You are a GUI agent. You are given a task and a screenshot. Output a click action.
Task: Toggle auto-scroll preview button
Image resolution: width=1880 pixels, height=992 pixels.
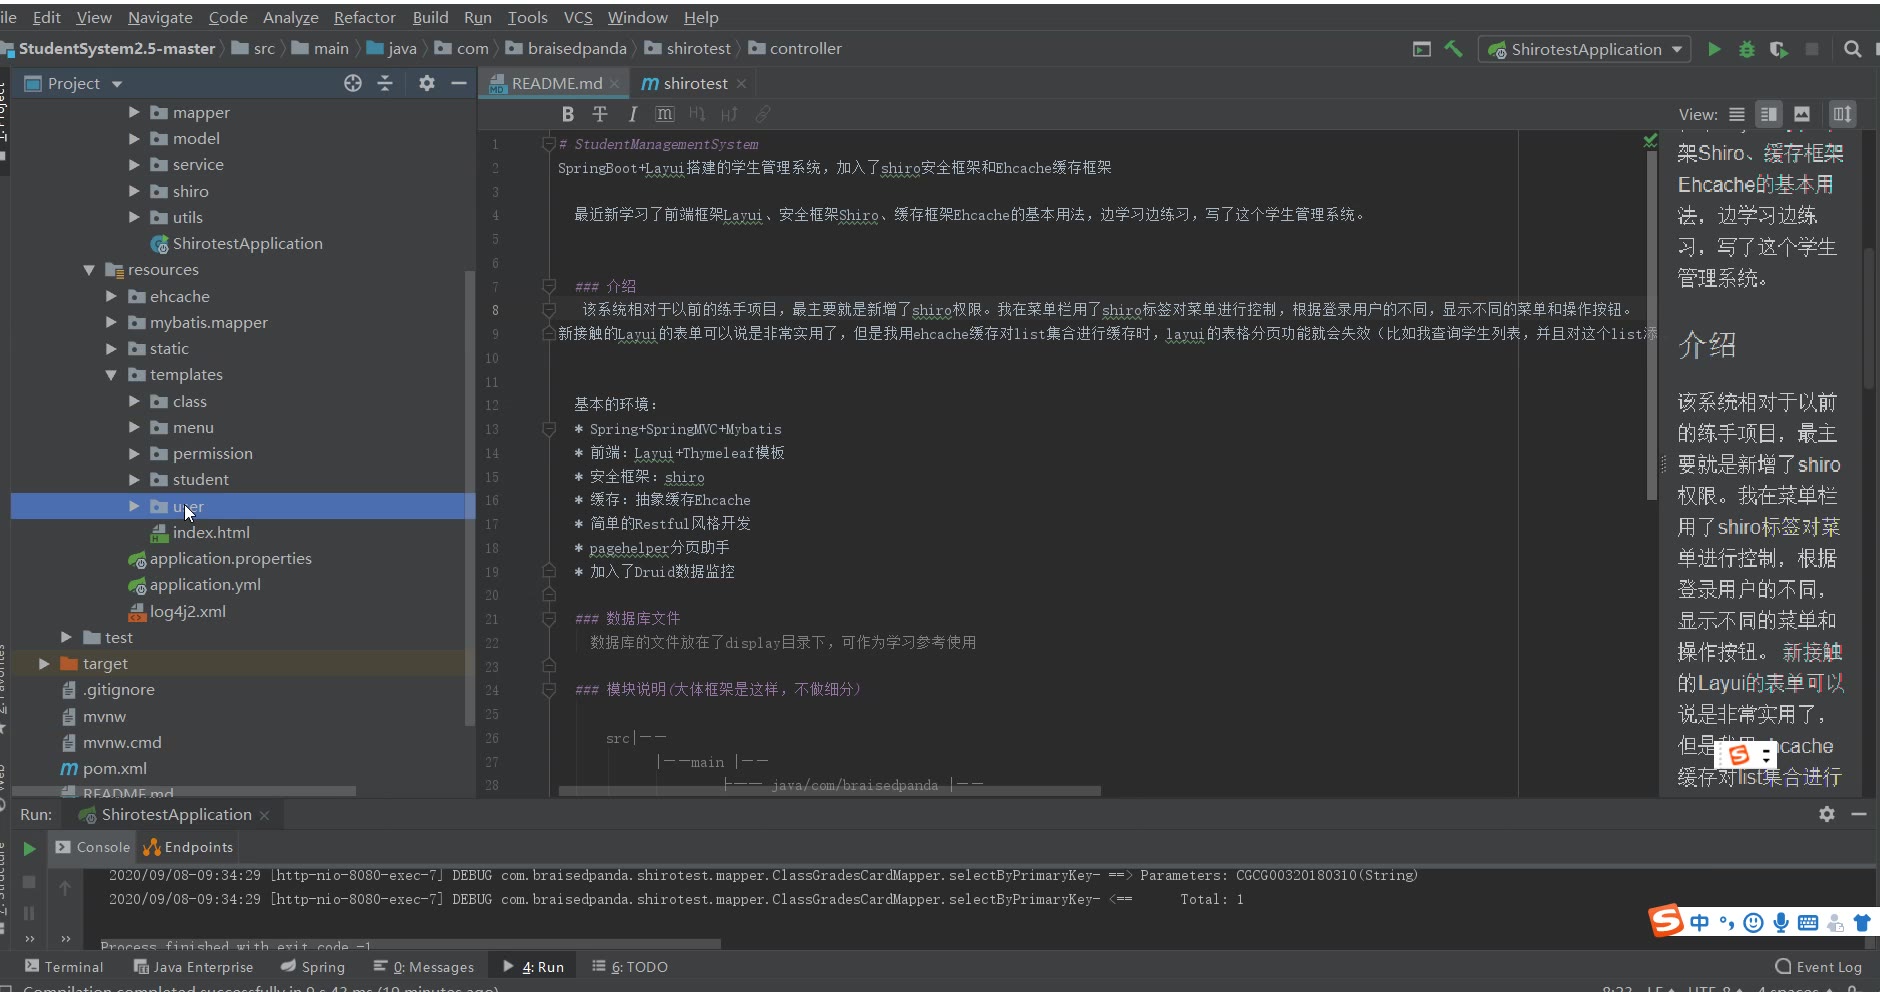1842,114
